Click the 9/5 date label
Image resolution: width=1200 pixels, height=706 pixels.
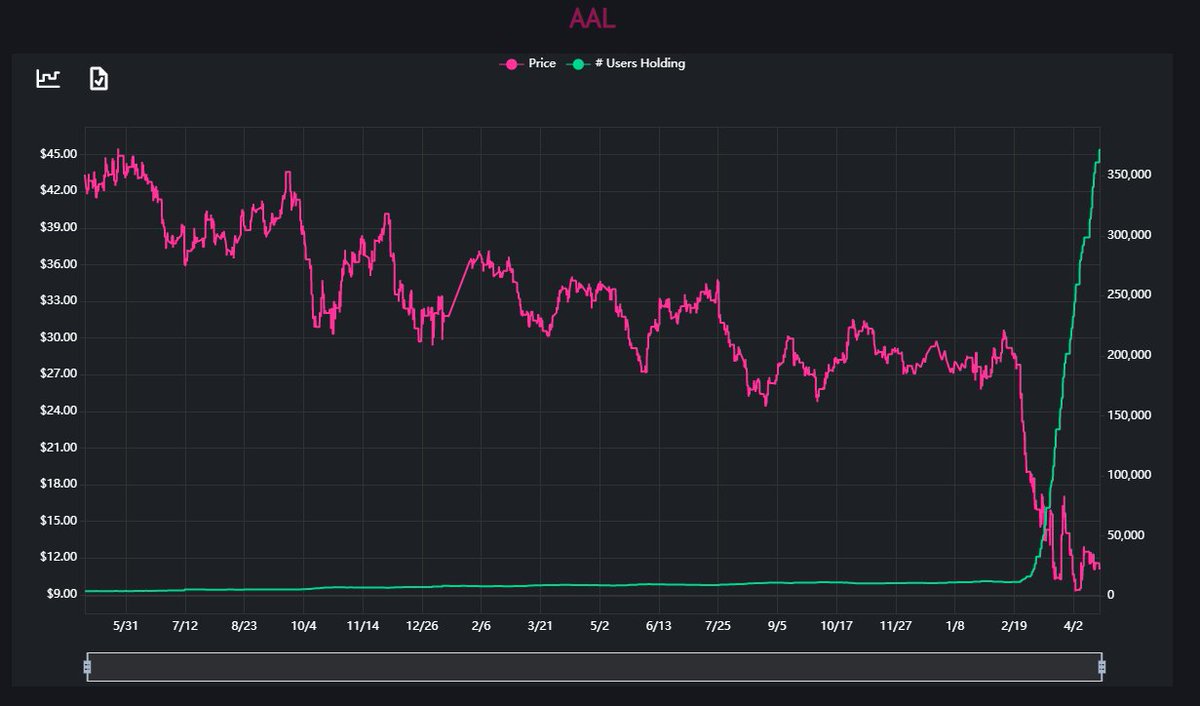(x=777, y=626)
